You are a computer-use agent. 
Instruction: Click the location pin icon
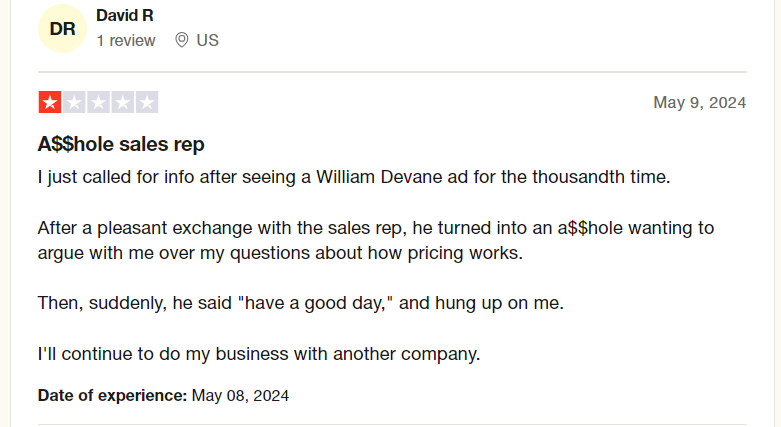(182, 40)
